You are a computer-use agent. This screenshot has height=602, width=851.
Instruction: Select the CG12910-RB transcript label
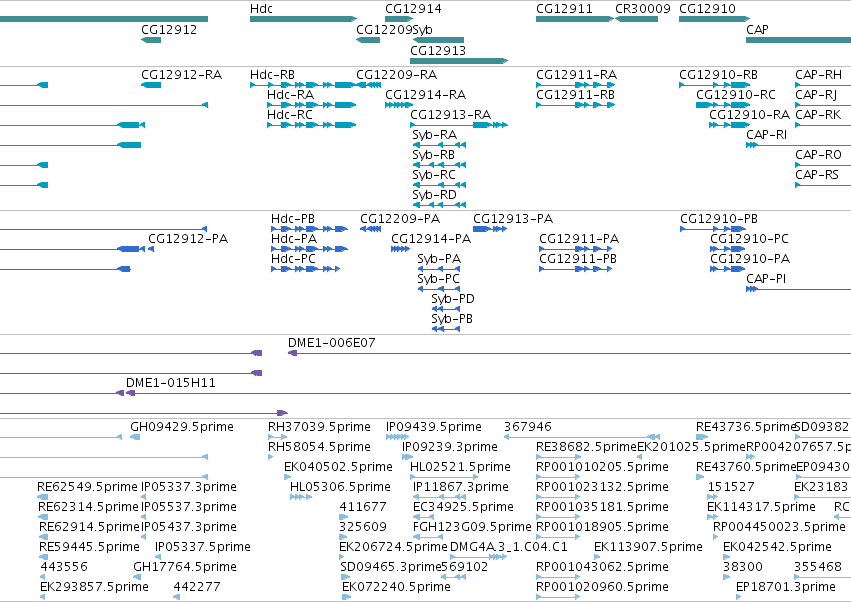(x=718, y=74)
